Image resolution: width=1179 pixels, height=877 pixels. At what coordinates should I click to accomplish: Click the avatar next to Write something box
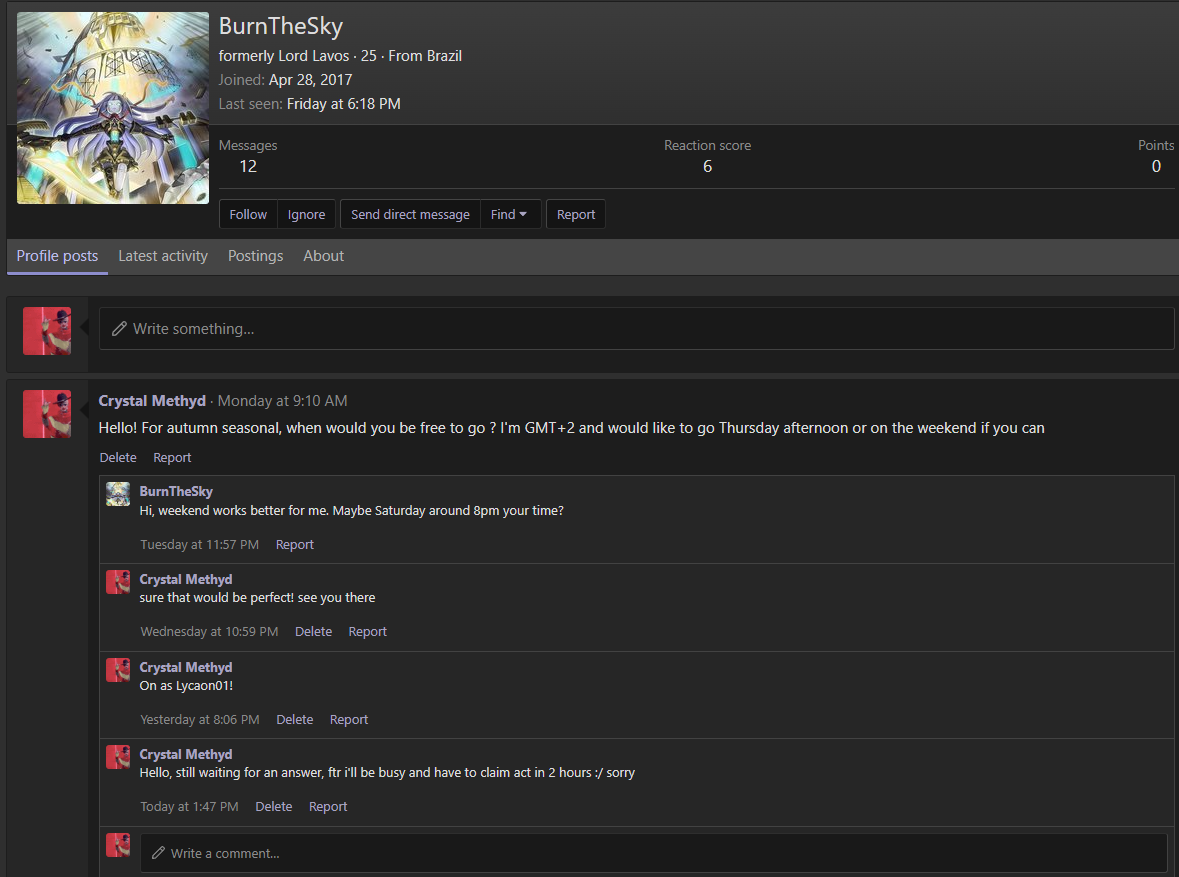47,331
